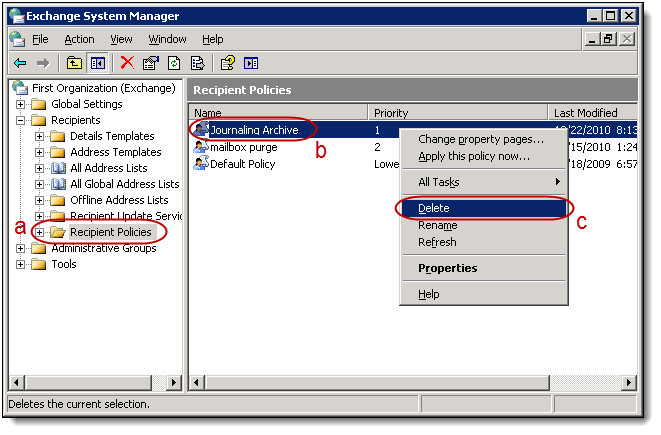Click the Refresh toolbar icon

click(174, 64)
